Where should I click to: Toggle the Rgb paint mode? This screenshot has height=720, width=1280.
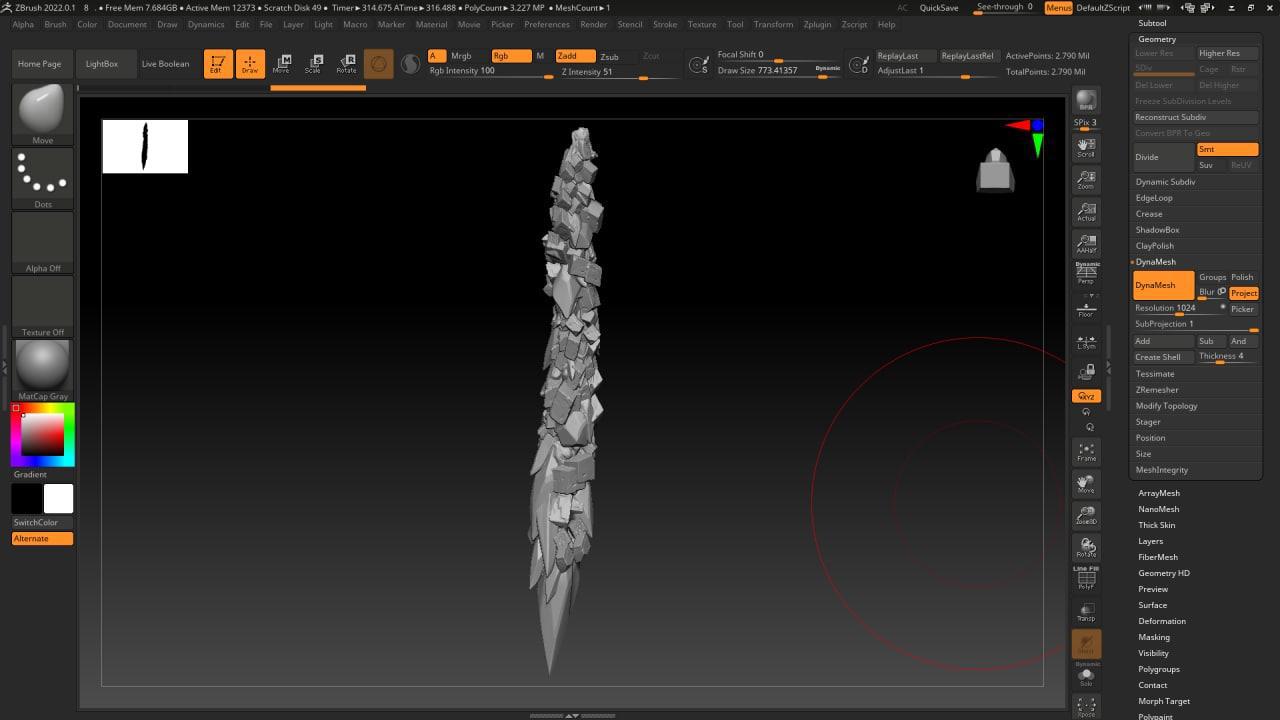point(510,56)
